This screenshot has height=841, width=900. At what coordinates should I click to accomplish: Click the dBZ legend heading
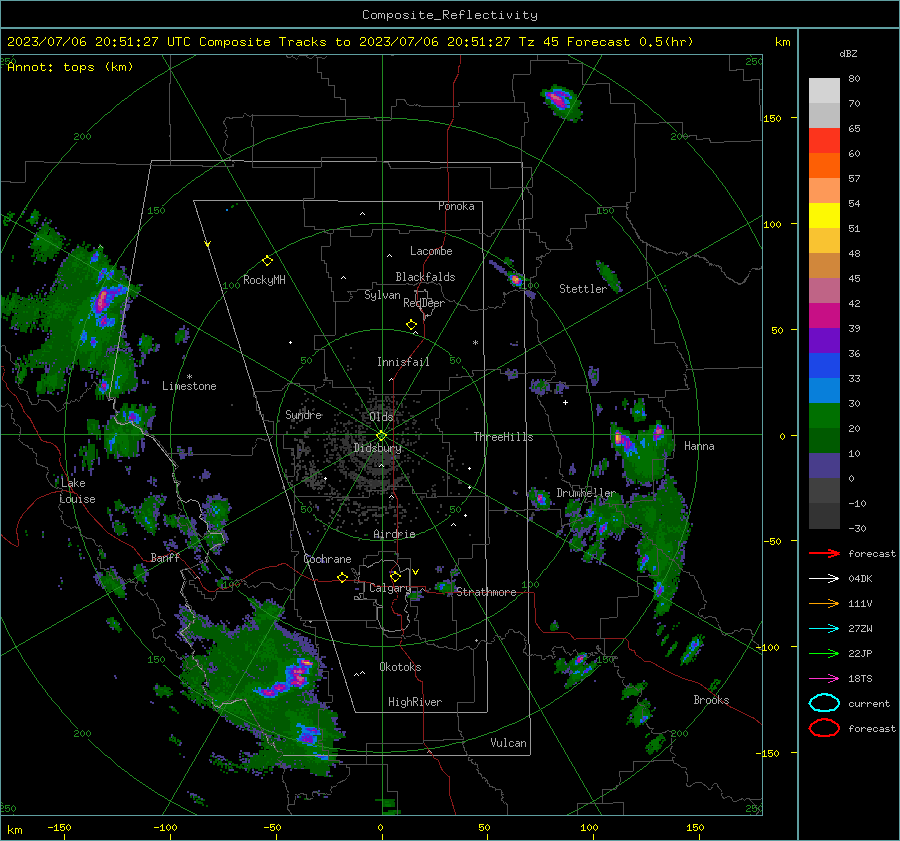848,53
